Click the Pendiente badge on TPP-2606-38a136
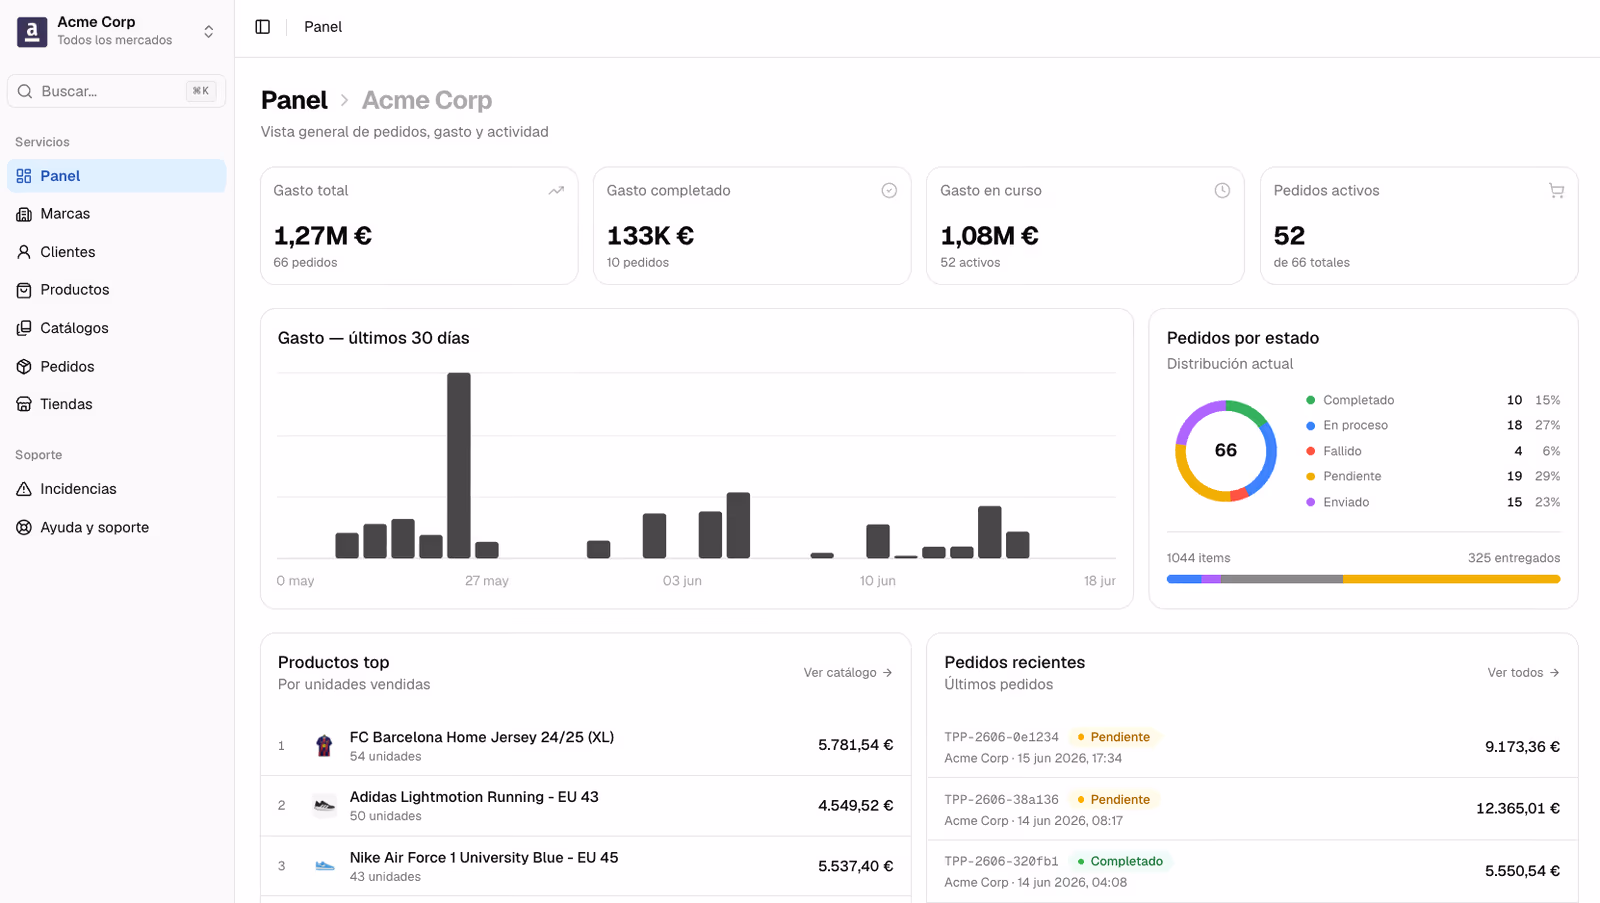The image size is (1600, 903). (x=1114, y=799)
